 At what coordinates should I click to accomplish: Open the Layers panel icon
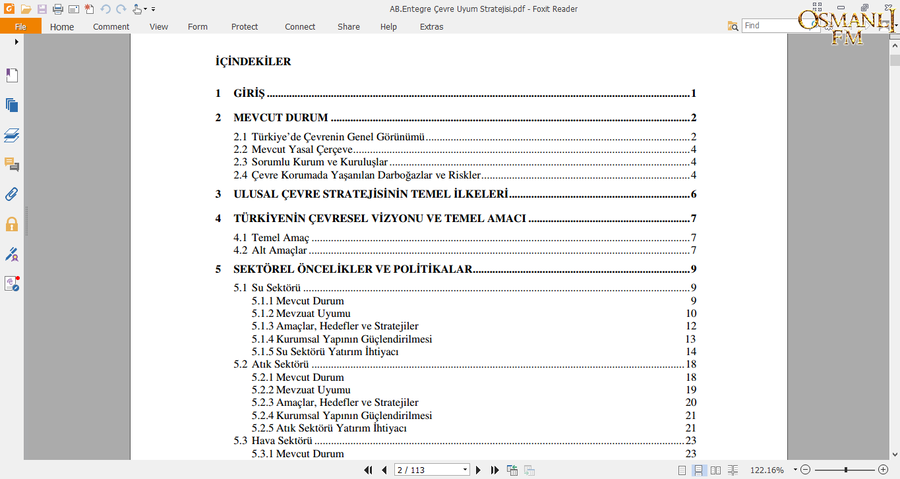(x=11, y=135)
